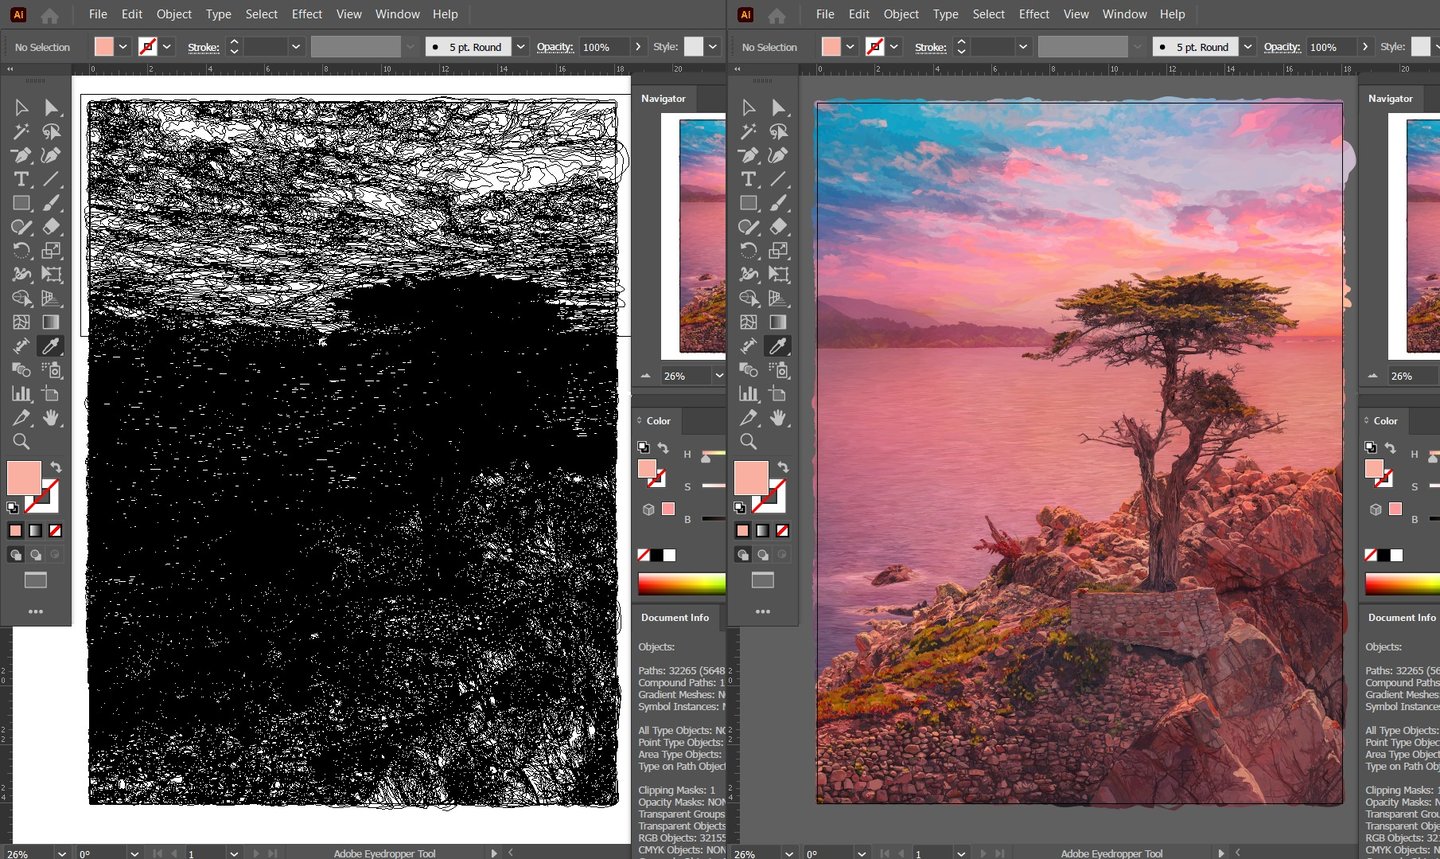Select the Scale tool in right window

coord(778,251)
